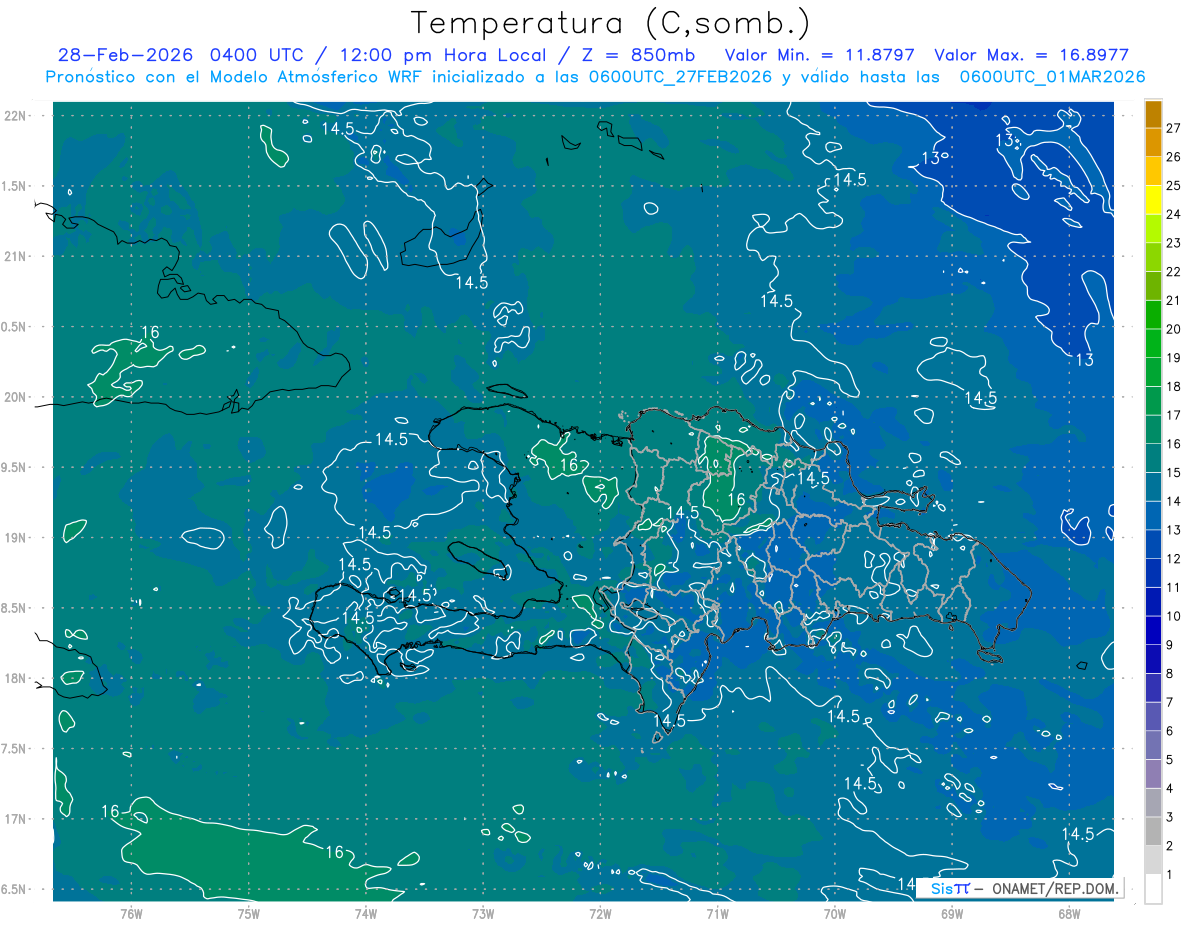The height and width of the screenshot is (927, 1200).
Task: Click the color scale label "18"
Action: 1174,387
